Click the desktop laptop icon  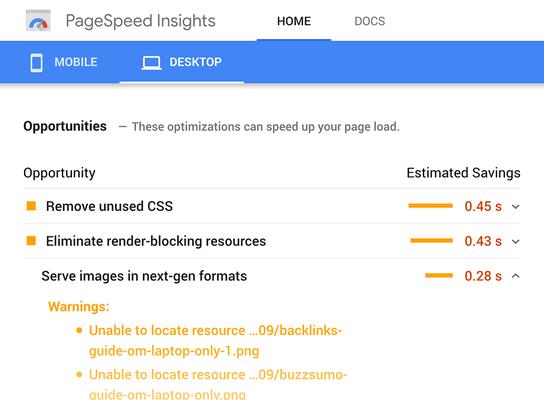151,63
